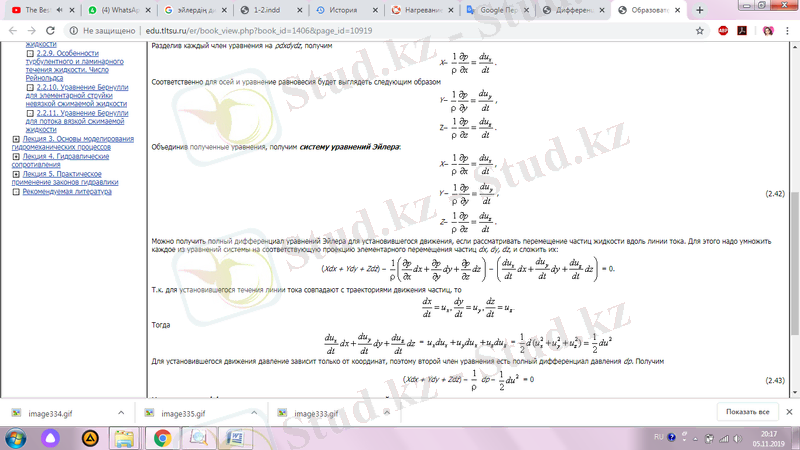Open downloaded file image334.gif
This screenshot has height=450, width=800.
pos(50,413)
